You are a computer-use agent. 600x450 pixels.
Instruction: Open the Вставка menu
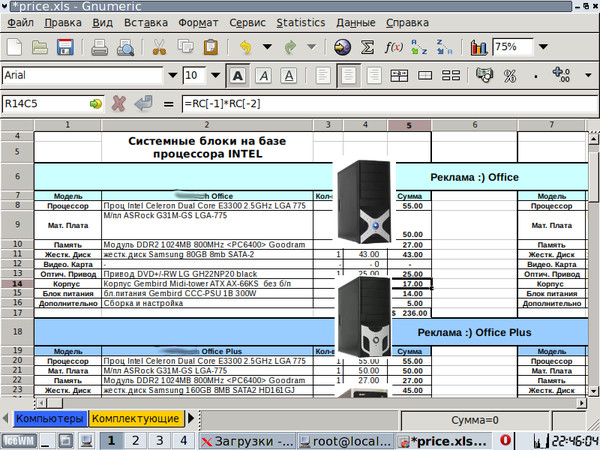(146, 23)
